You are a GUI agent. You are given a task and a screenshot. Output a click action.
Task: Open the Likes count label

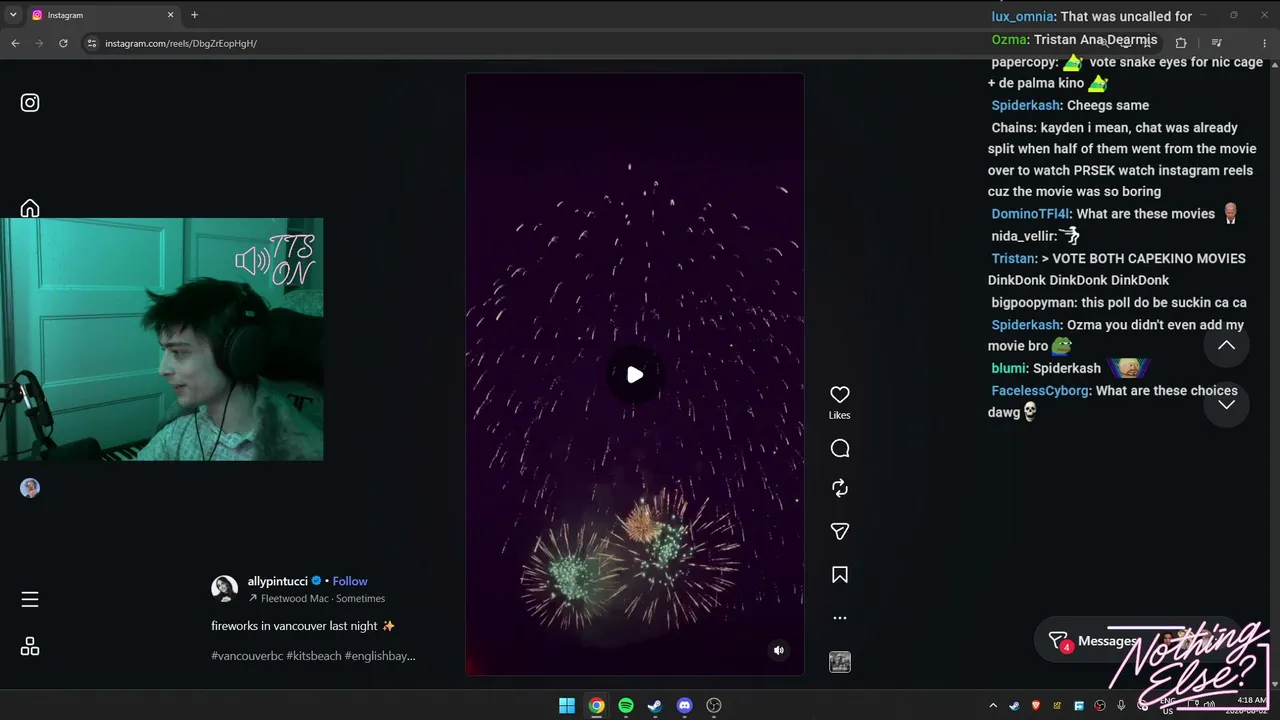[840, 415]
